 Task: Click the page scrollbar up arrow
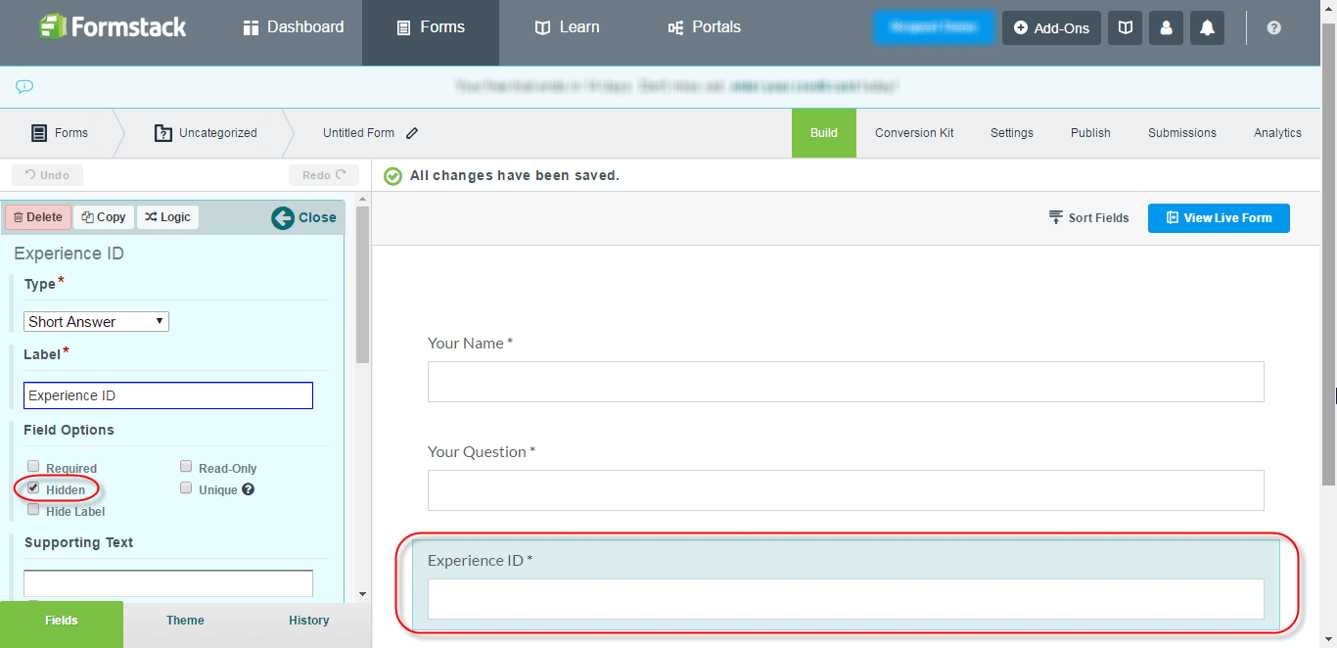(x=1329, y=8)
